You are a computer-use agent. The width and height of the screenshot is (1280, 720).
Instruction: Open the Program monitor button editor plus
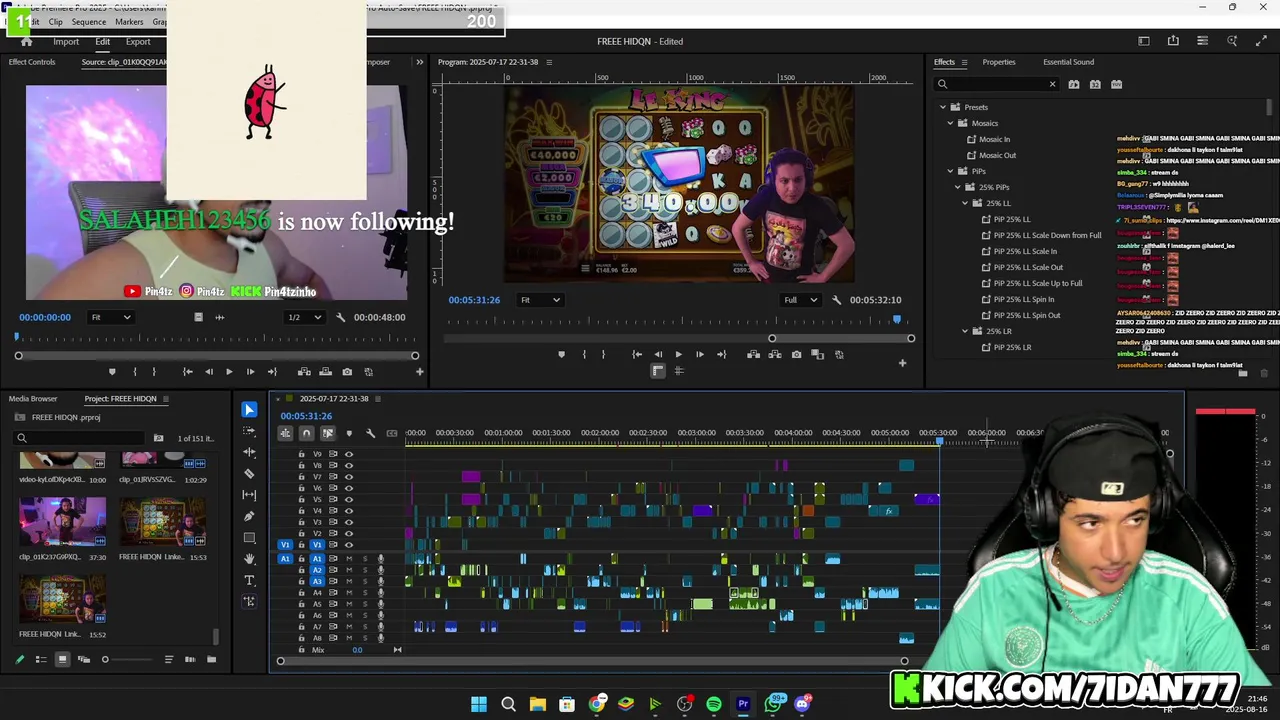[902, 363]
